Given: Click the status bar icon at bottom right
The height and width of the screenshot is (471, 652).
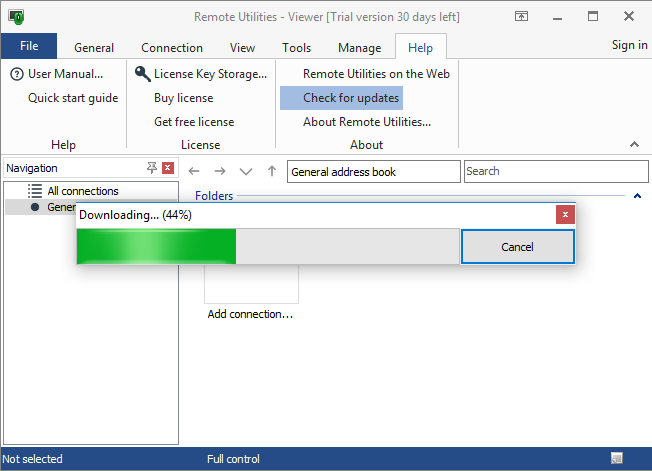Looking at the screenshot, I should click(617, 458).
